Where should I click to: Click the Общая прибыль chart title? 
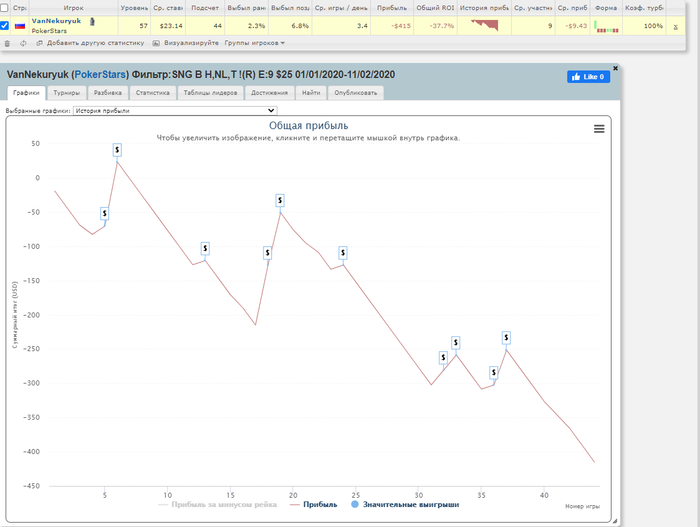click(x=308, y=125)
